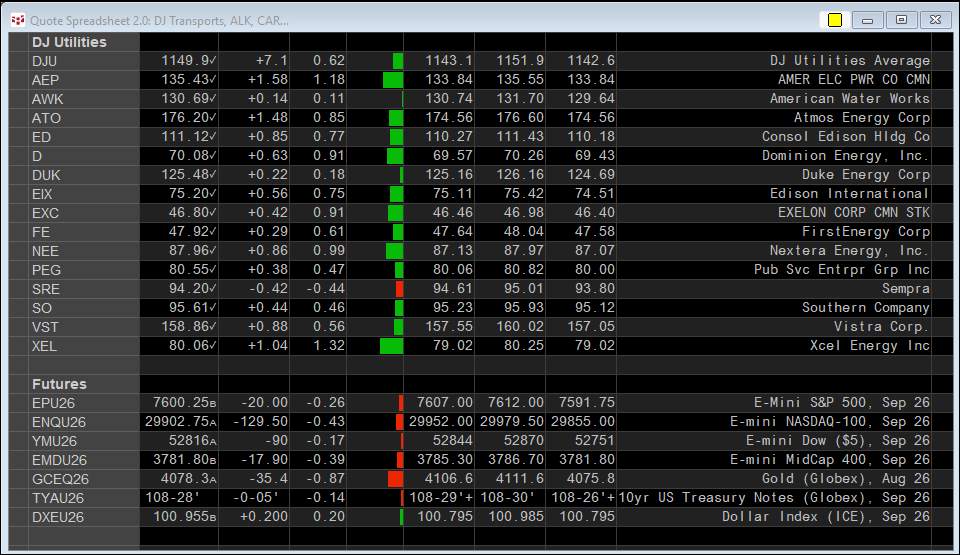Select Xcel Energy Inc description cell

(774, 346)
